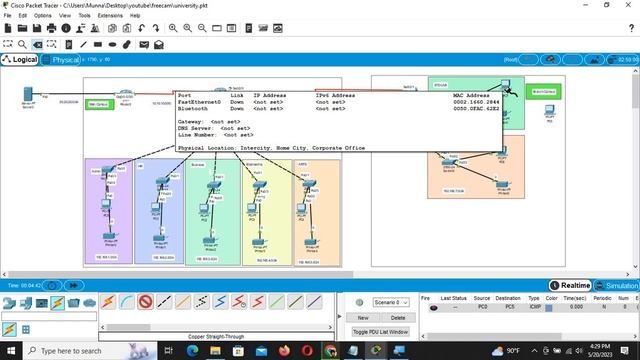This screenshot has height=360, width=640.
Task: Click Delete scenario button
Action: coord(398,318)
